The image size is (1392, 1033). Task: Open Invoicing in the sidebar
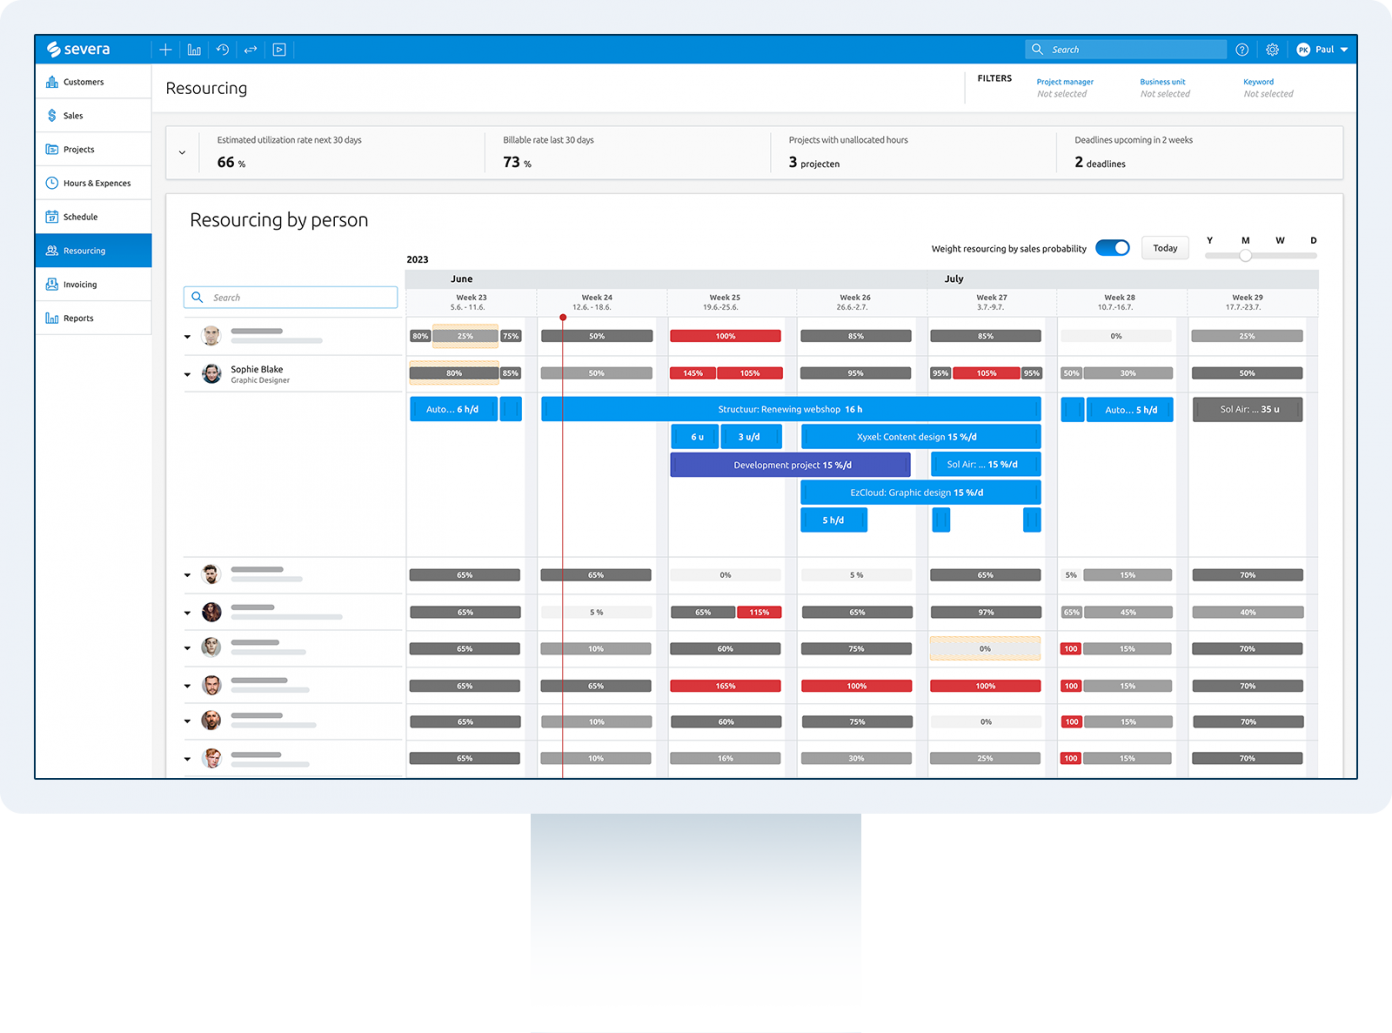click(x=93, y=285)
